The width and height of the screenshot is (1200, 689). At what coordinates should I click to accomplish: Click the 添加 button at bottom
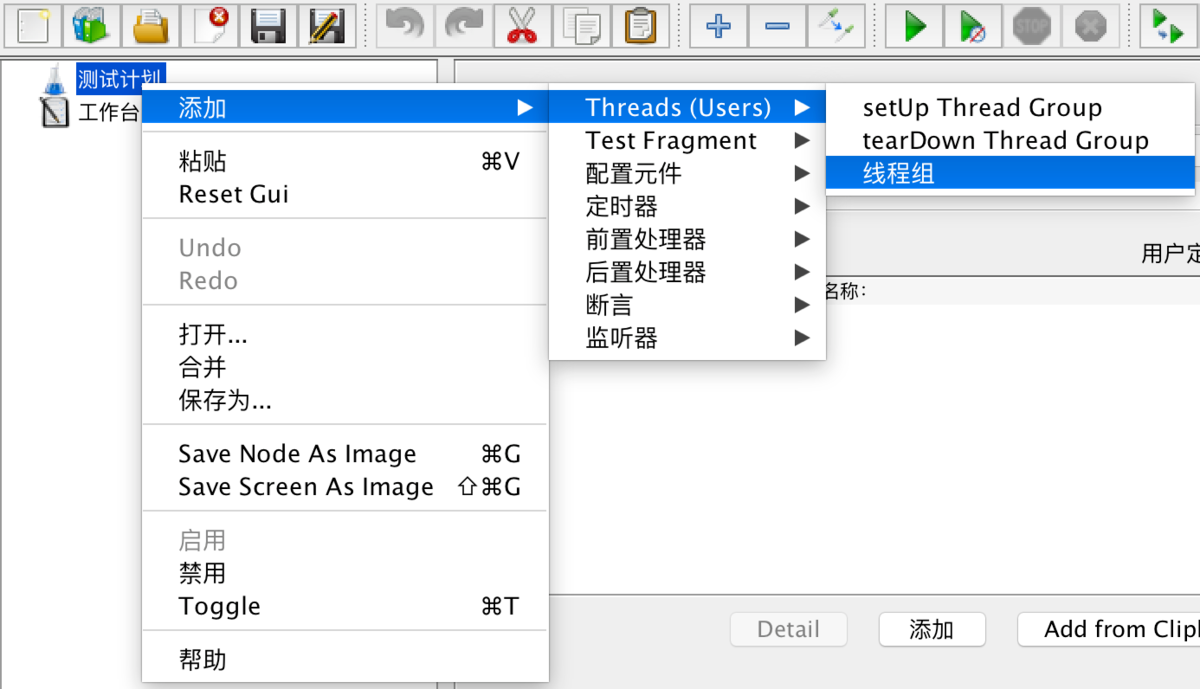(932, 629)
